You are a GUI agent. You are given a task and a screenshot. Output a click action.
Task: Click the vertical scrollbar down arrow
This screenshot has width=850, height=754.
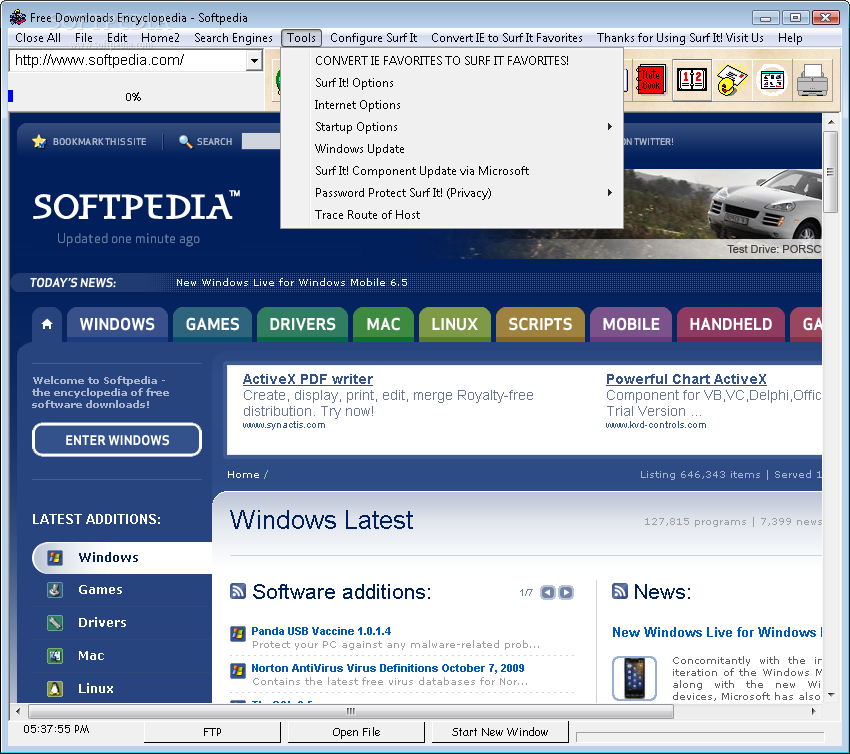pos(830,695)
